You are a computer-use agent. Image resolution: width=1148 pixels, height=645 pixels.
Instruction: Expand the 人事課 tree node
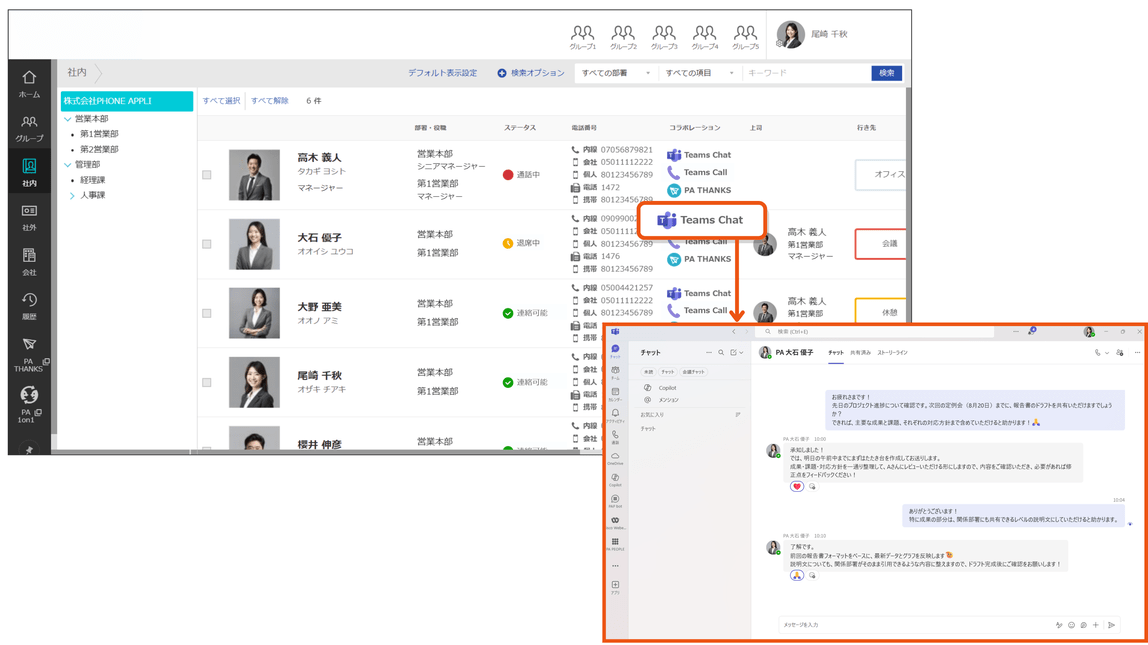click(x=72, y=195)
